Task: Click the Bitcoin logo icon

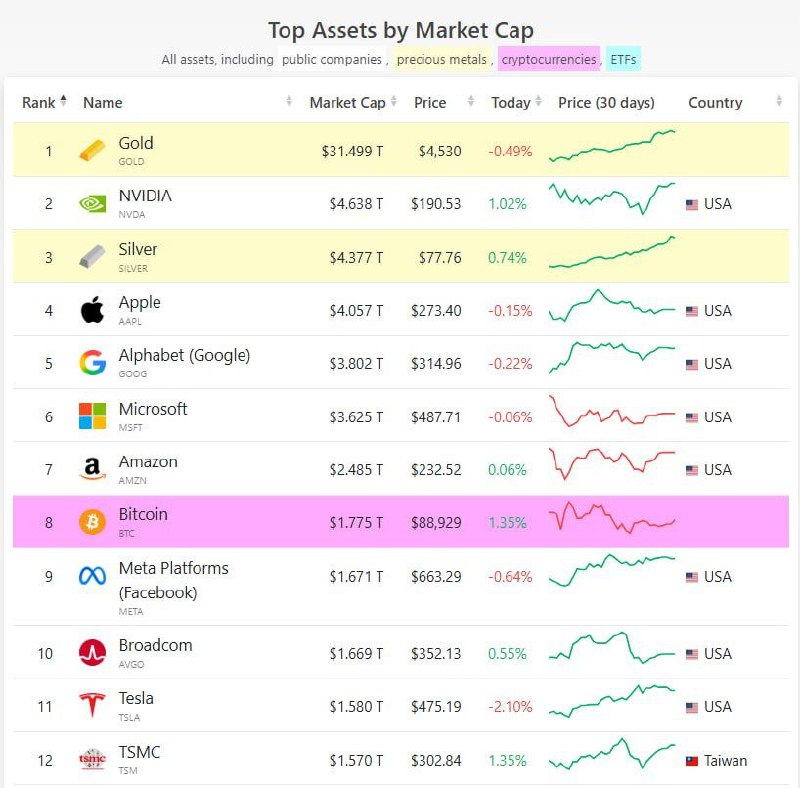Action: coord(92,522)
